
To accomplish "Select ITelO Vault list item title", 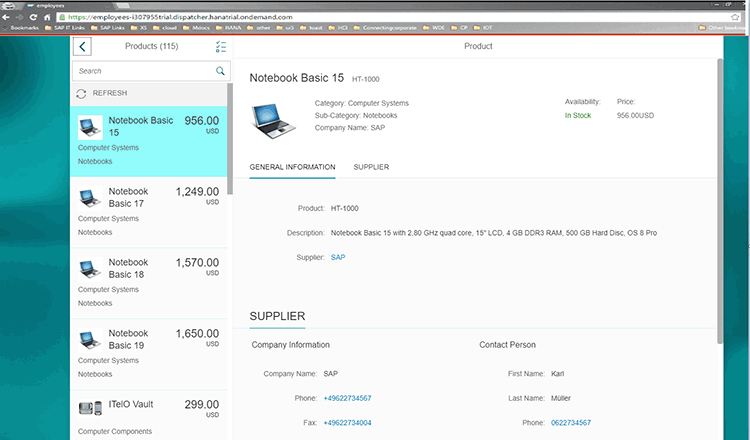I will tap(131, 404).
